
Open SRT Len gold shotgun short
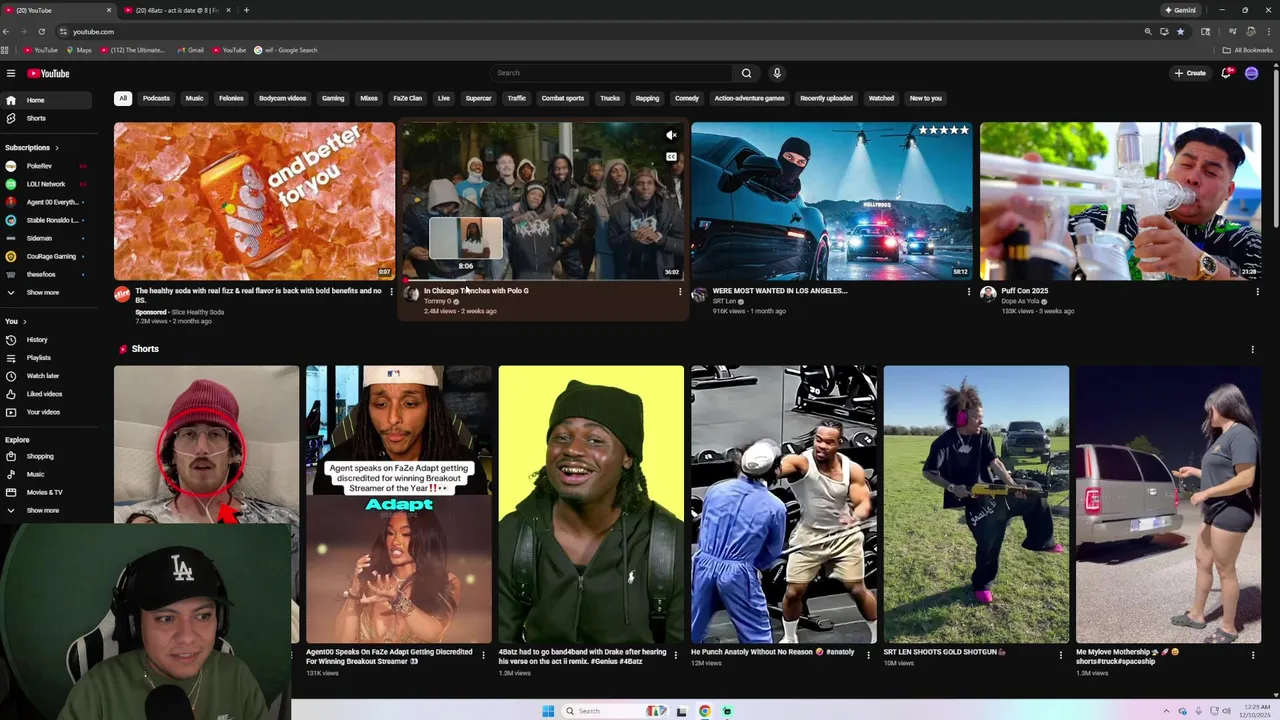tap(976, 504)
